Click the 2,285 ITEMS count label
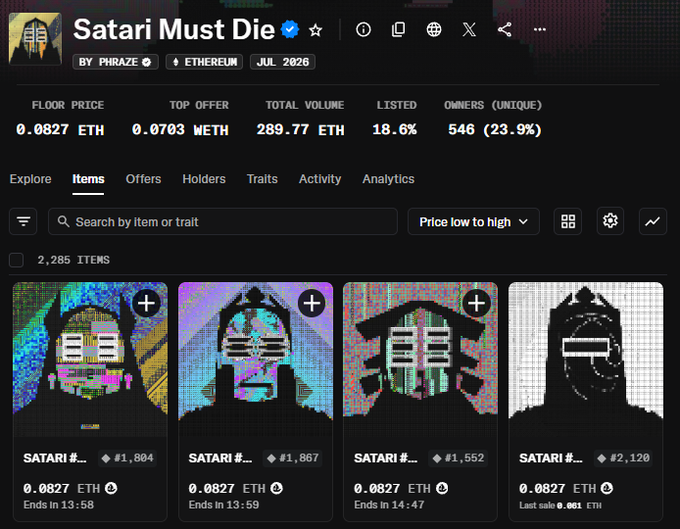The image size is (680, 529). [x=73, y=260]
